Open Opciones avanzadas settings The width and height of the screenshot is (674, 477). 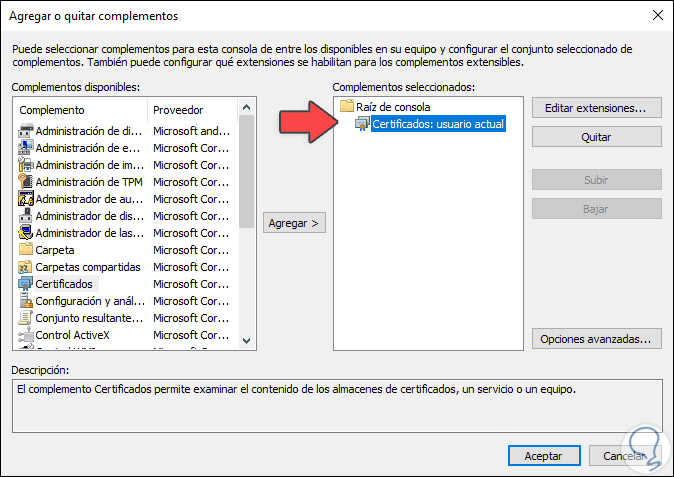pyautogui.click(x=596, y=339)
